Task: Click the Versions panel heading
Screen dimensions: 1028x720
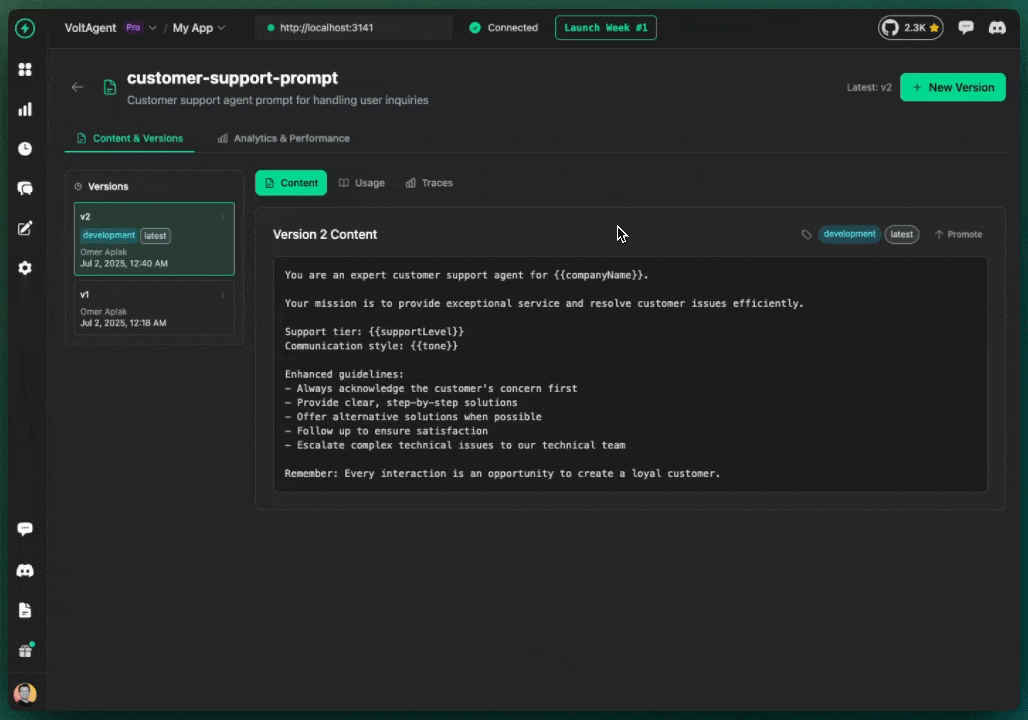Action: click(x=108, y=186)
